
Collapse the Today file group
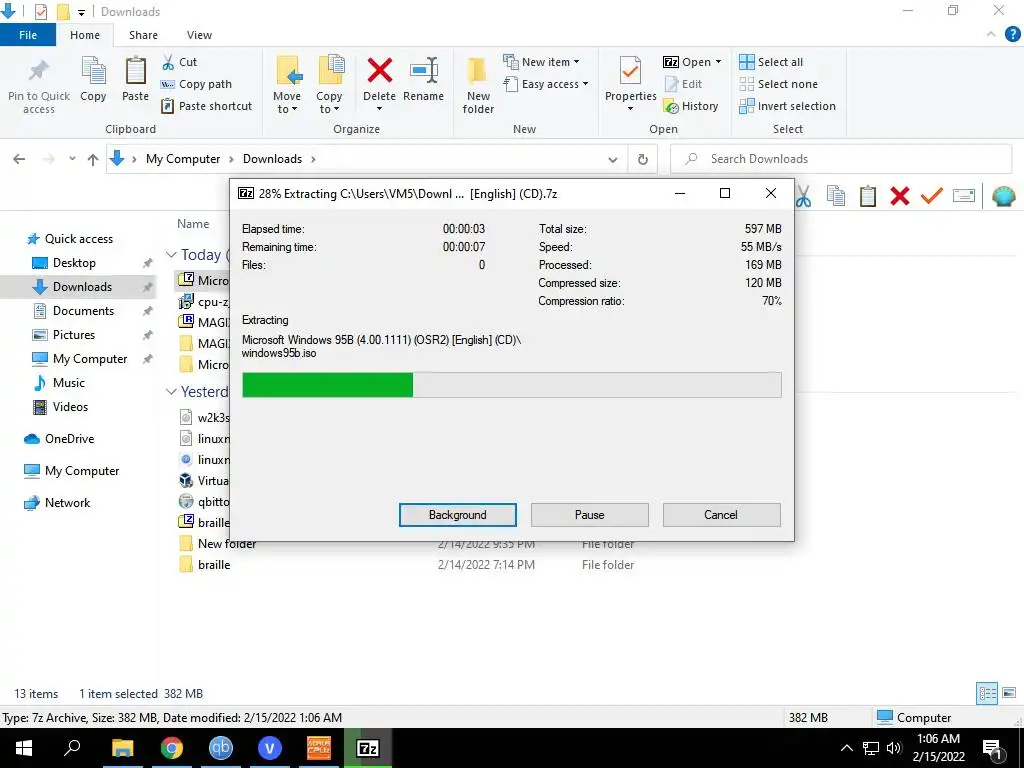171,255
